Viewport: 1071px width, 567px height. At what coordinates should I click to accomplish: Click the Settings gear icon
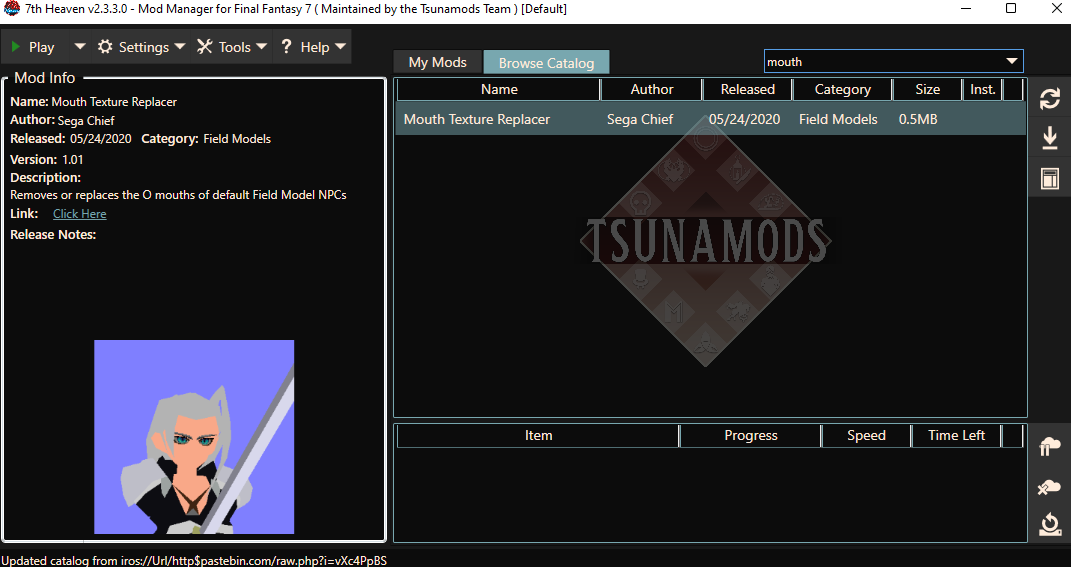click(105, 46)
